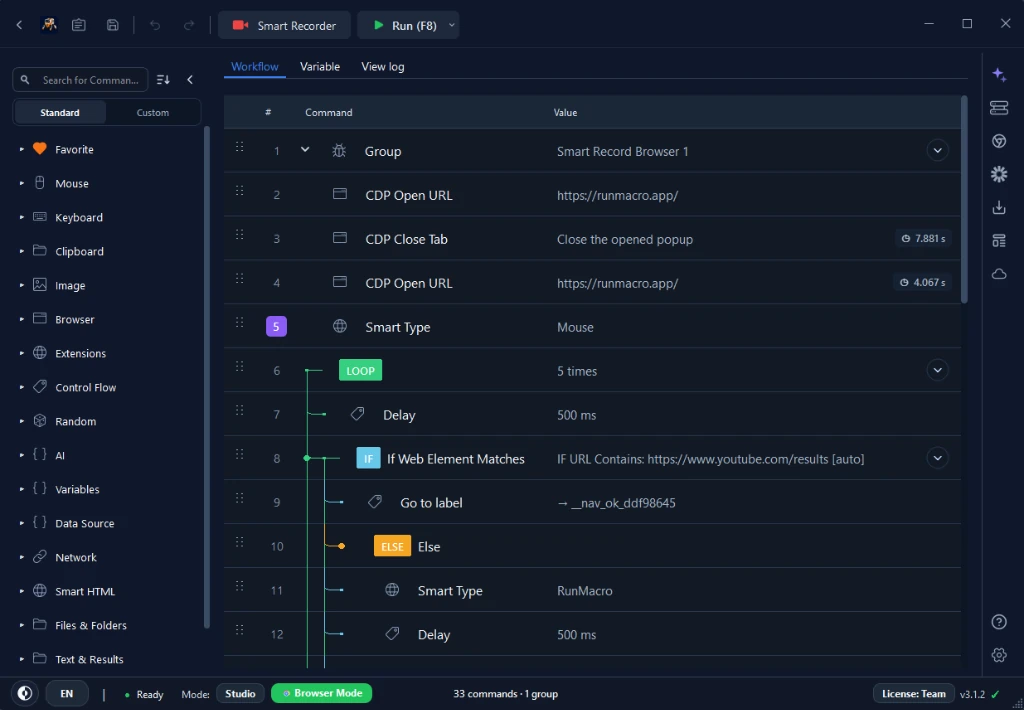Viewport: 1024px width, 710px height.
Task: Click the Variables braces icon in the sidebar
Action: 40,489
